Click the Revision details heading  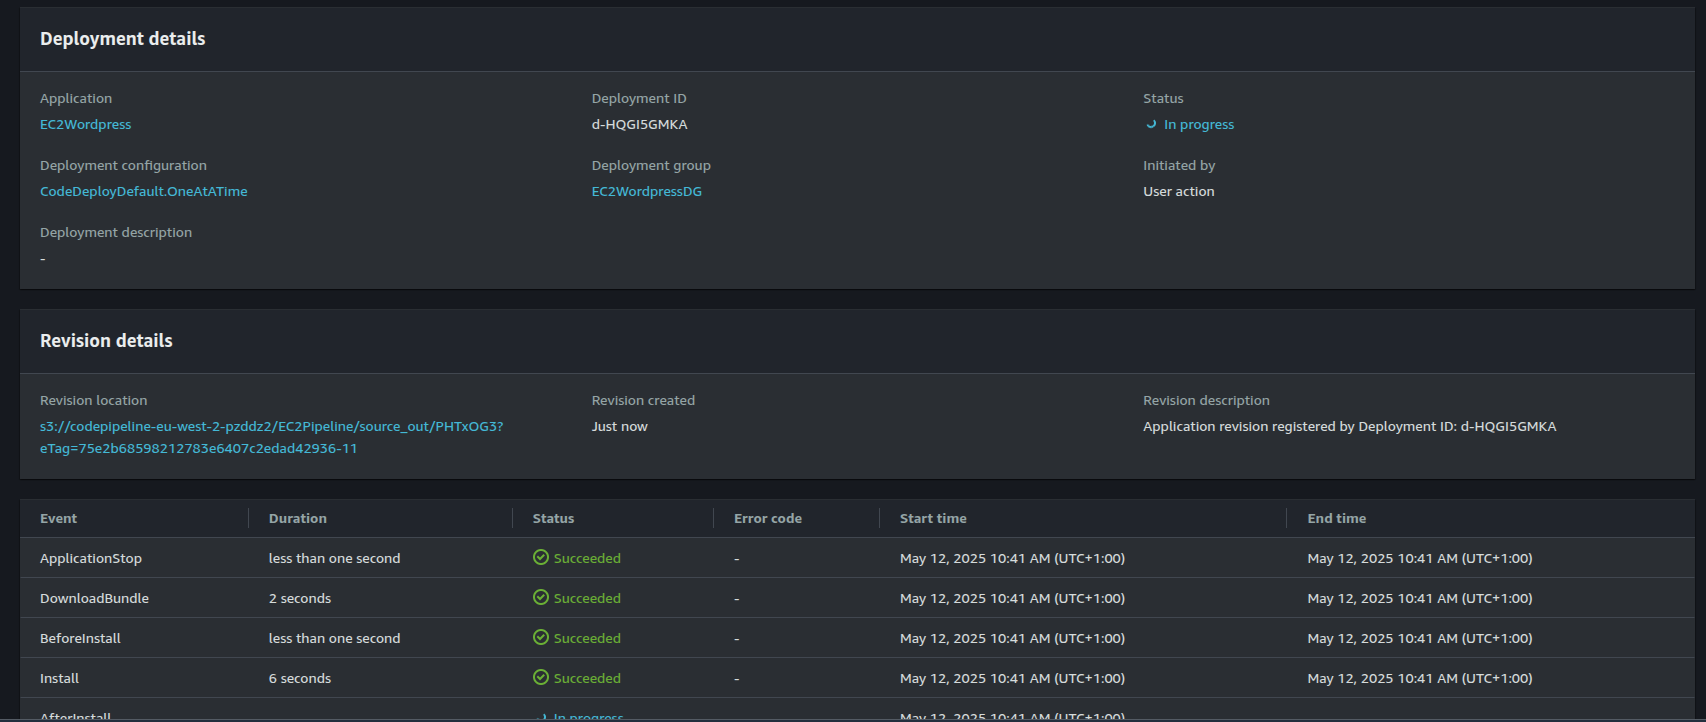[106, 341]
